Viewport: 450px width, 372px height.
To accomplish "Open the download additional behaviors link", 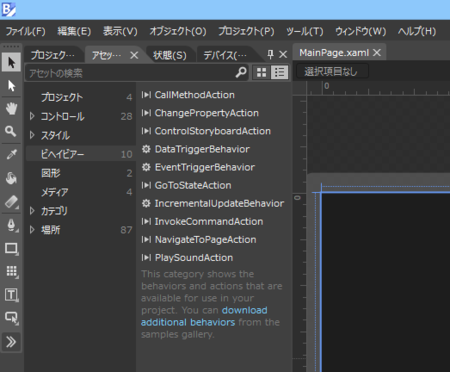I will [204, 316].
